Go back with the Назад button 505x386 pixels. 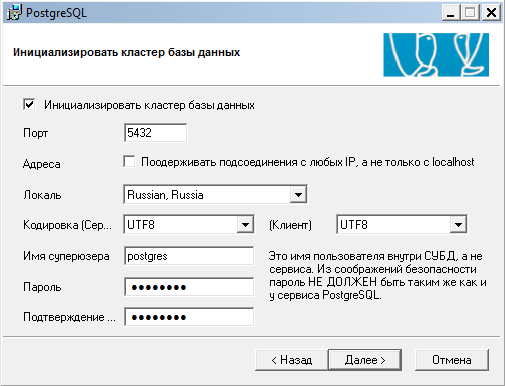[x=292, y=360]
